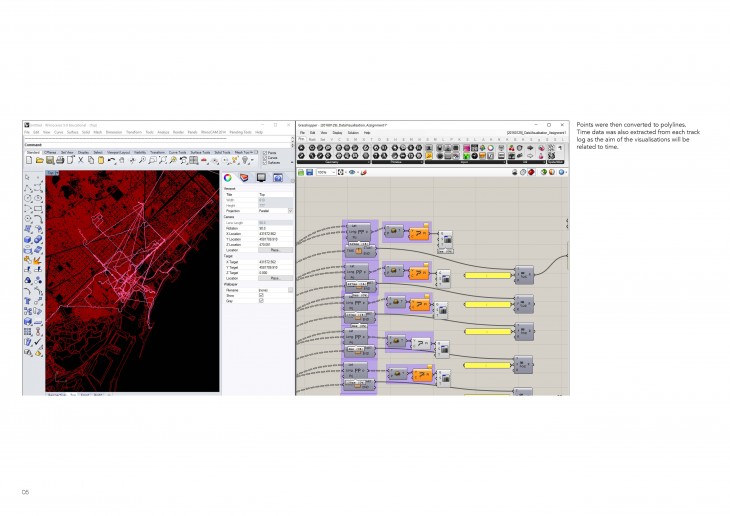This screenshot has height=516, width=730.
Task: Toggle the wallpaper Gray checkbox
Action: click(x=261, y=301)
